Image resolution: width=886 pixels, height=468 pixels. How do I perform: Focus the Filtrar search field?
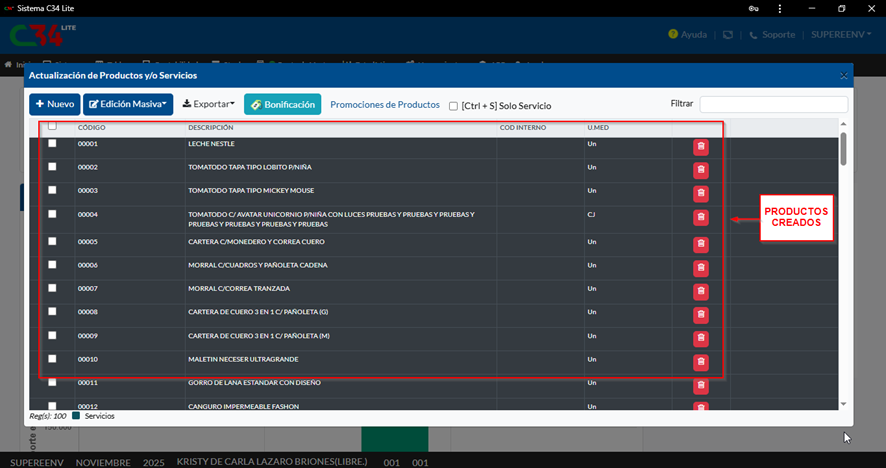click(773, 105)
